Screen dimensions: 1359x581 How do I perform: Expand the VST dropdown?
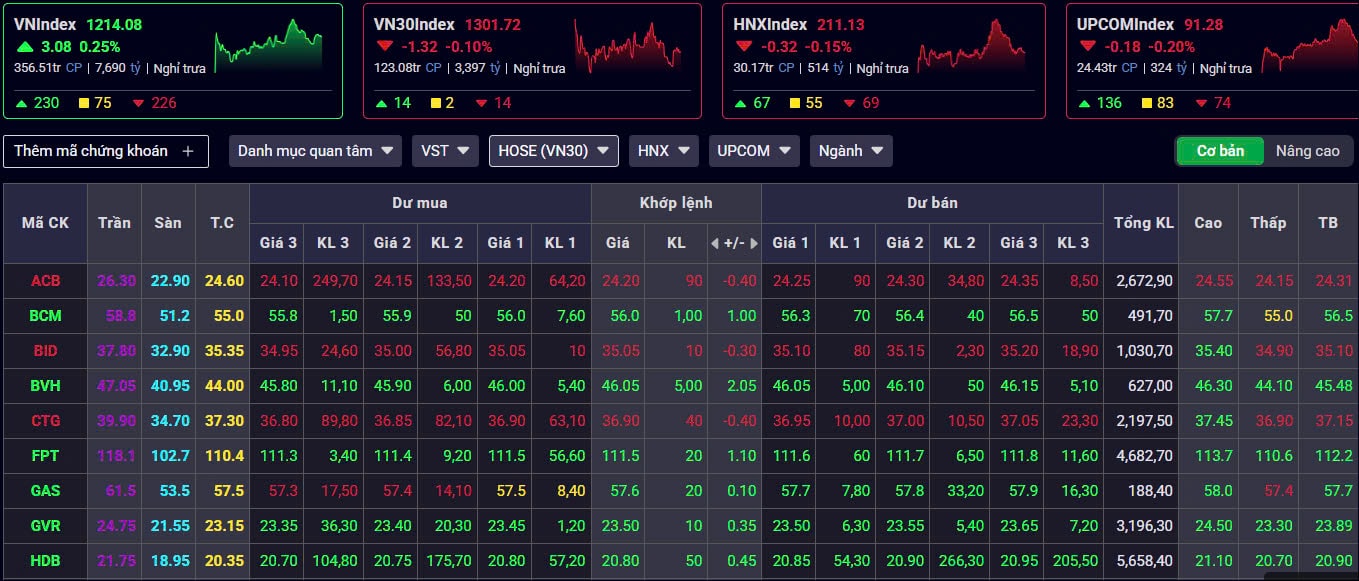pos(445,151)
